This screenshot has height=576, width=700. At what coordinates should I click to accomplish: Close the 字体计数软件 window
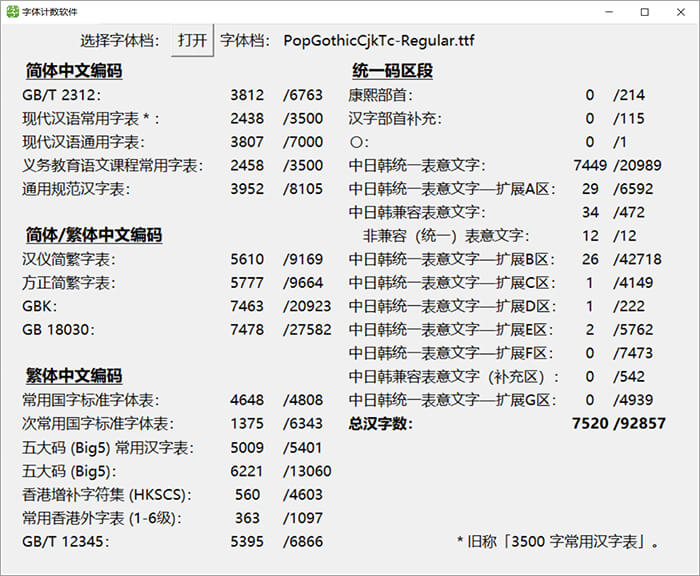(x=680, y=12)
